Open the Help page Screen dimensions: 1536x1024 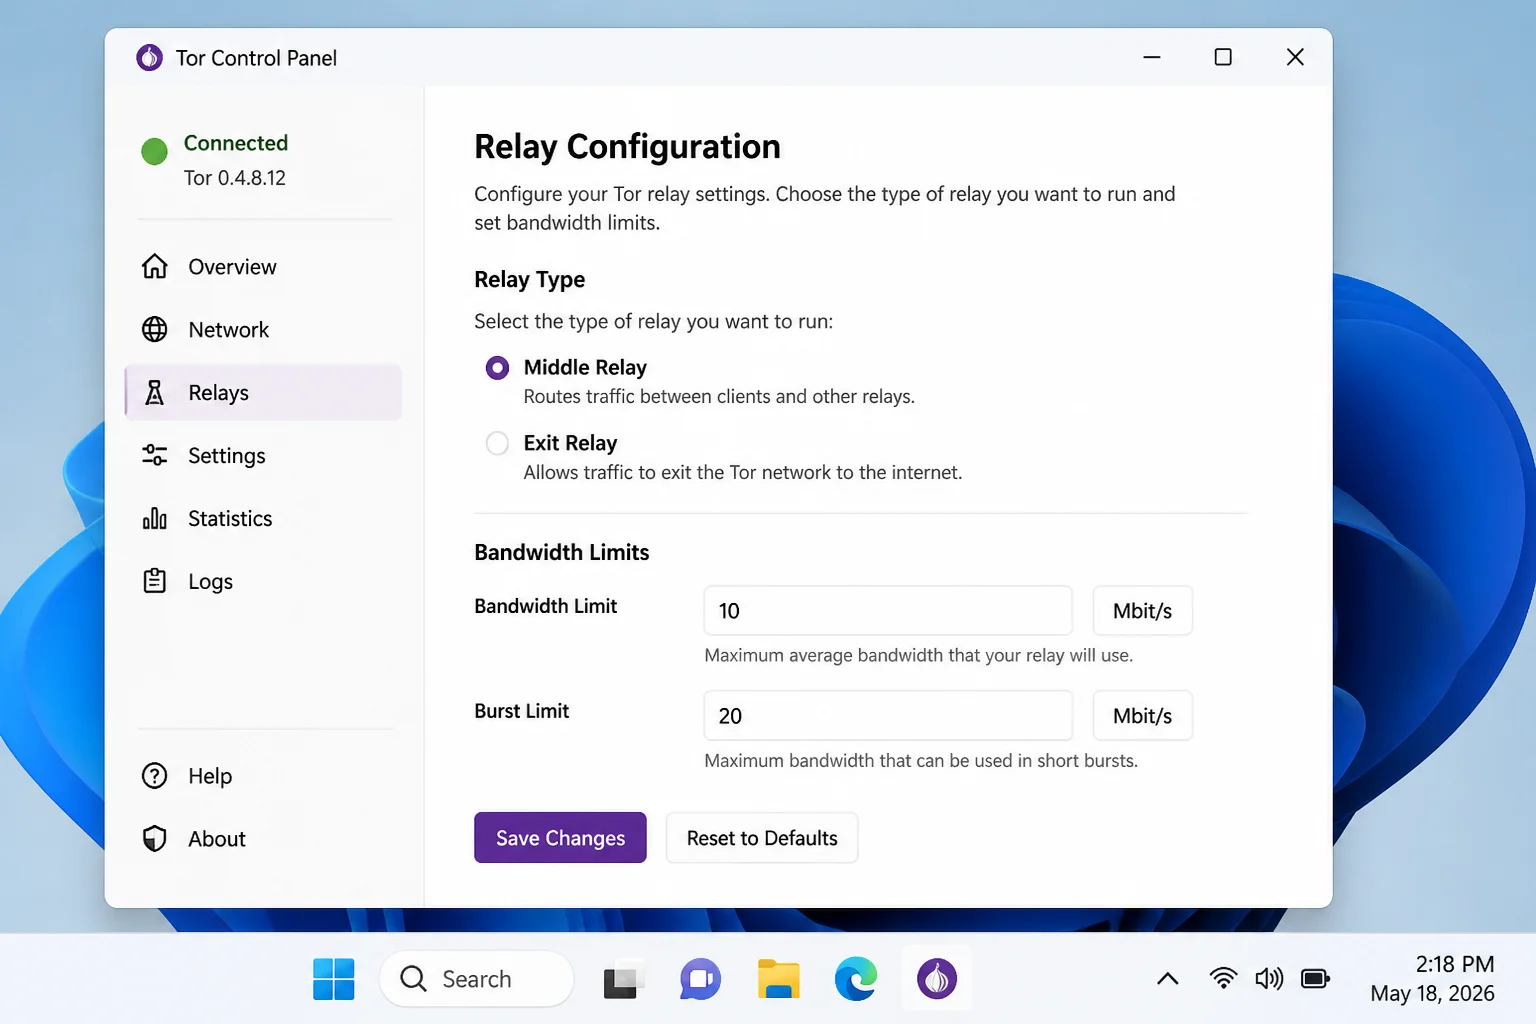pos(263,776)
